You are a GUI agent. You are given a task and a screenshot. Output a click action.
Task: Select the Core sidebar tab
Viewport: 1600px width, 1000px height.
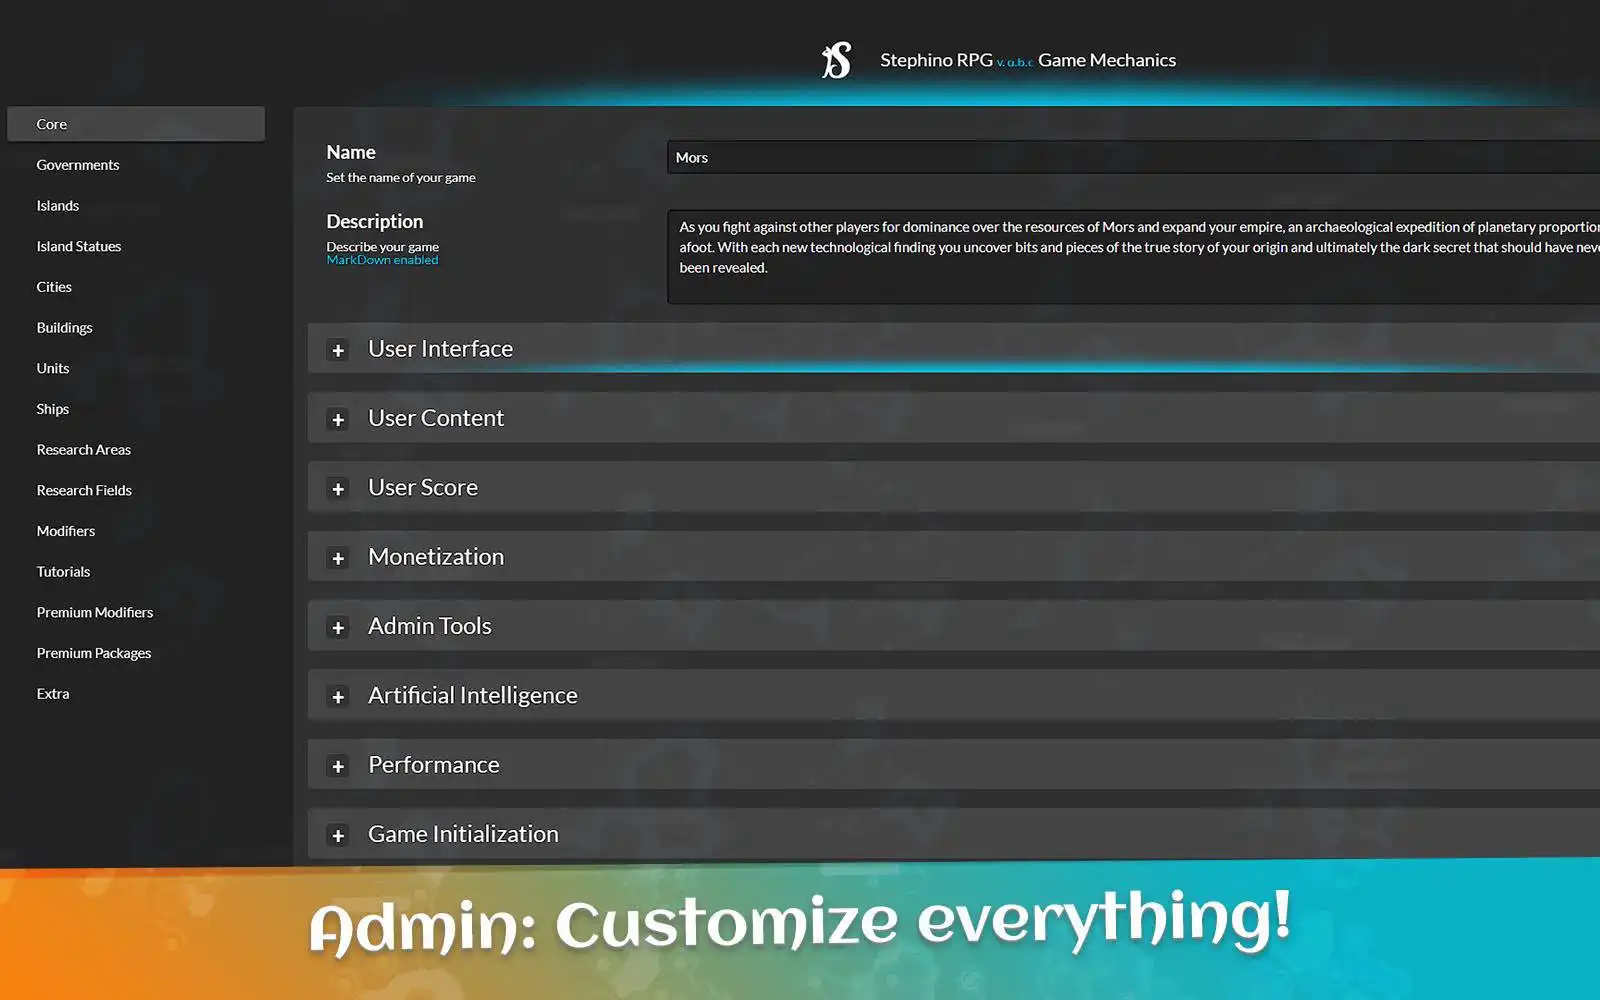click(x=136, y=124)
